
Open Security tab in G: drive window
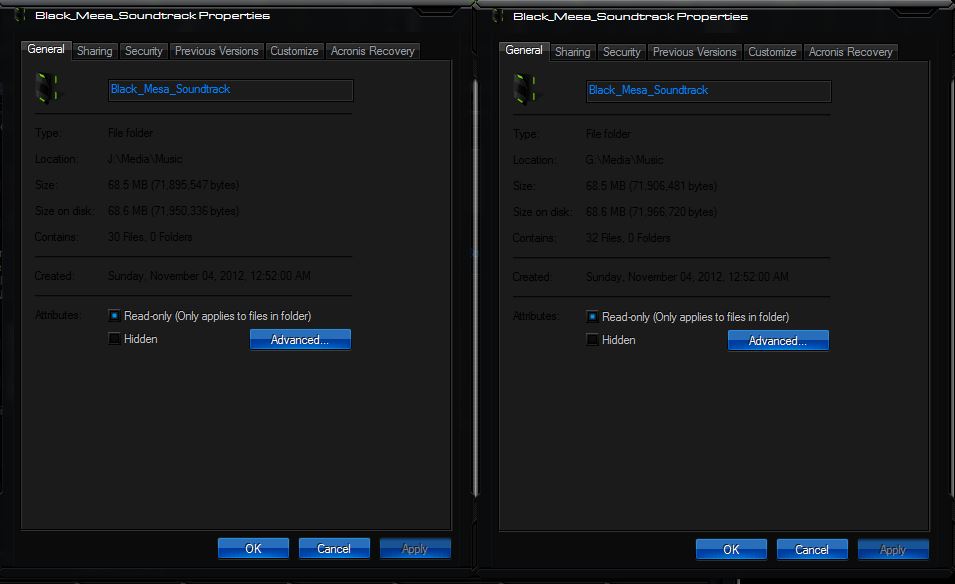click(x=622, y=52)
